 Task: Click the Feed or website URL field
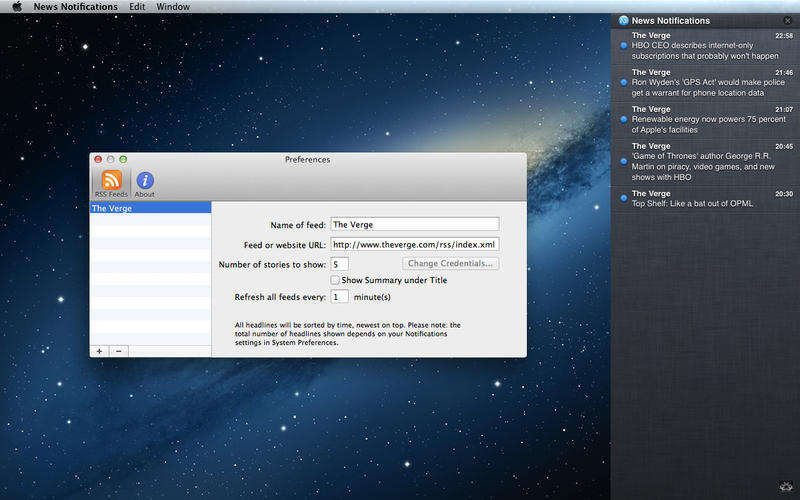(x=415, y=244)
